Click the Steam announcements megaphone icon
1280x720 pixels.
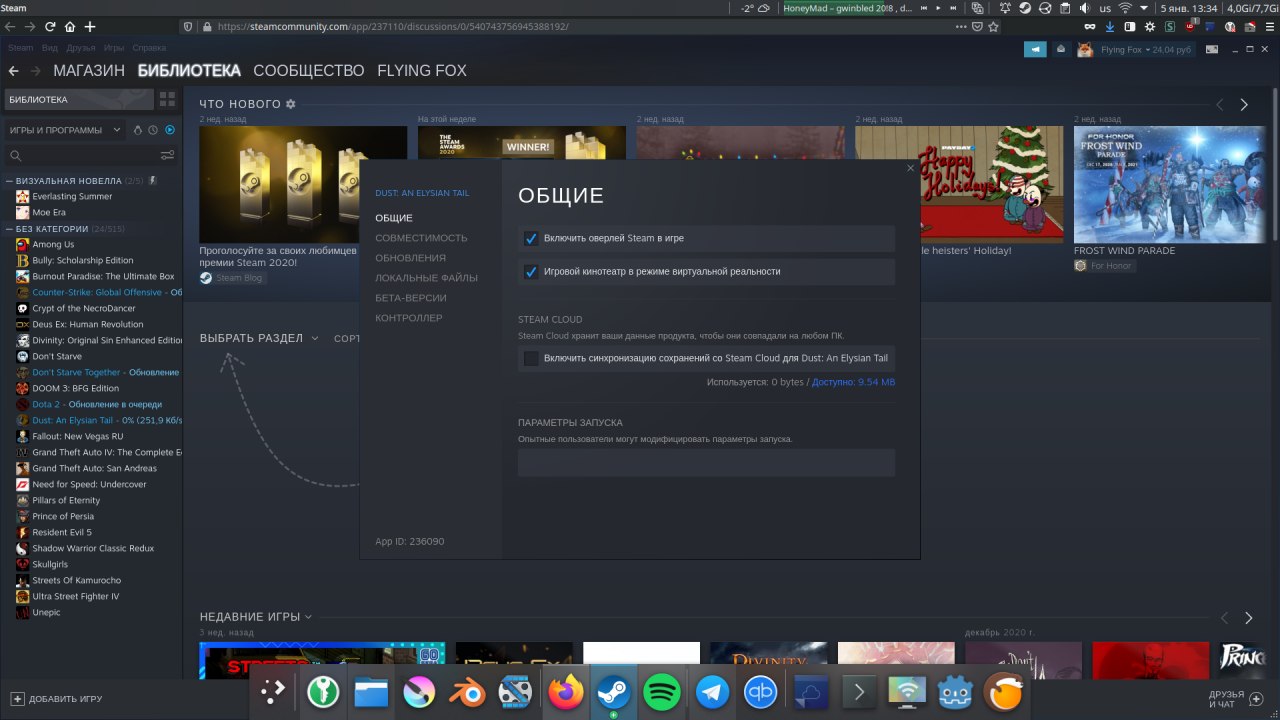click(x=1035, y=49)
